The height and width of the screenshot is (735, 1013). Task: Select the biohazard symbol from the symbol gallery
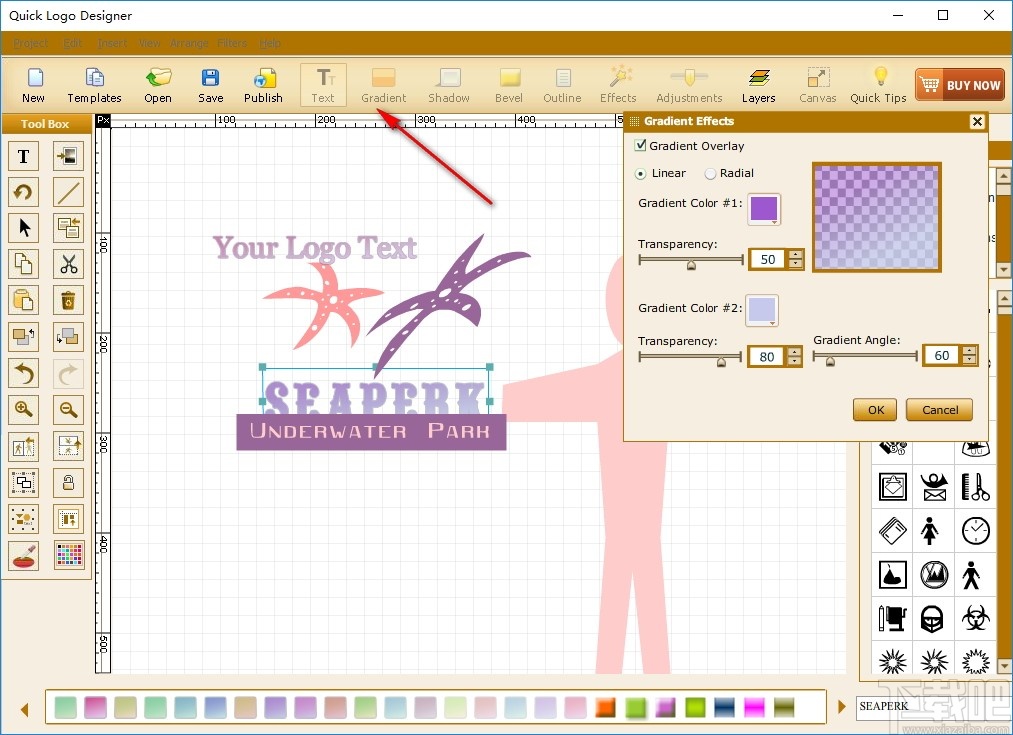tap(975, 617)
